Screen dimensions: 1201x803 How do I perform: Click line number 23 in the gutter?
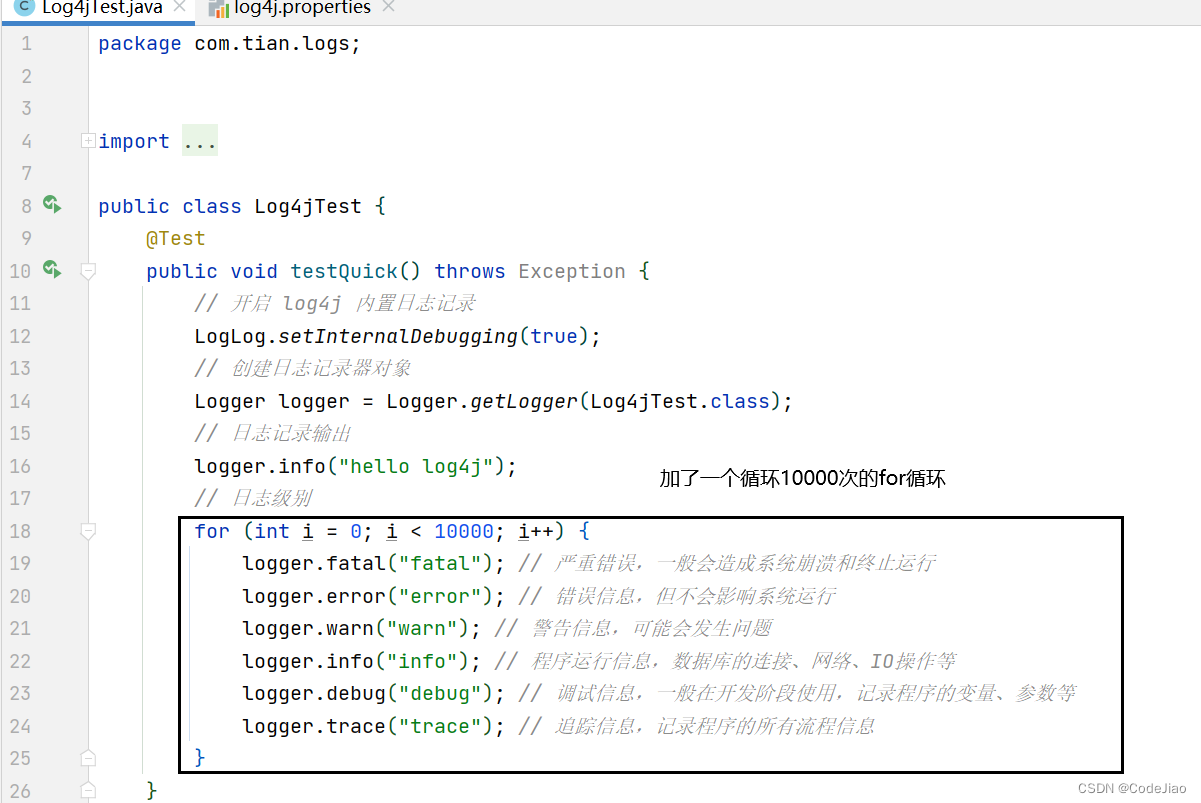(20, 693)
